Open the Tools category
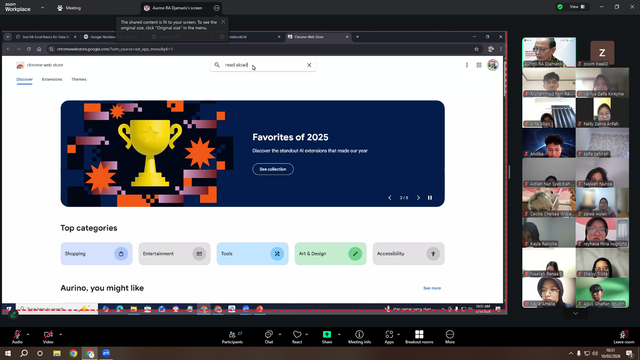Image resolution: width=640 pixels, height=360 pixels. coord(252,253)
